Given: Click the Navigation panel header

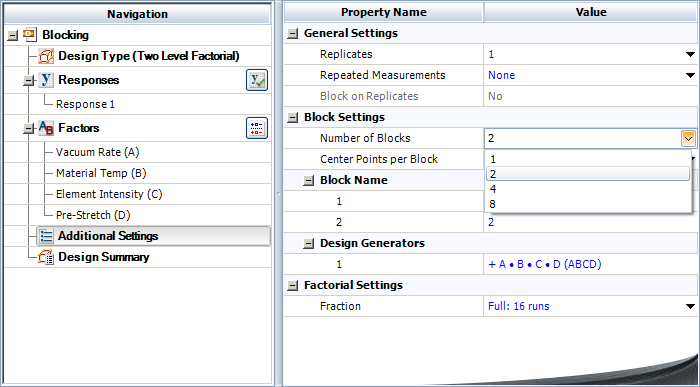Looking at the screenshot, I should pos(137,14).
